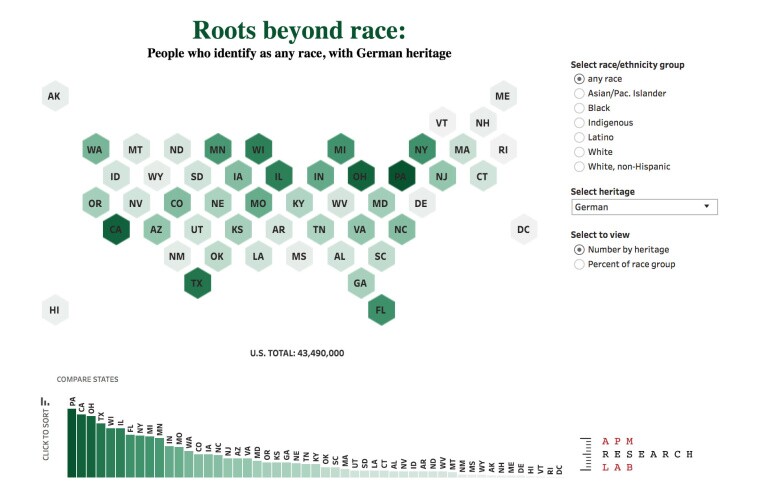Switch view to Percent of race group
Screen dimensions: 760x486
point(579,264)
